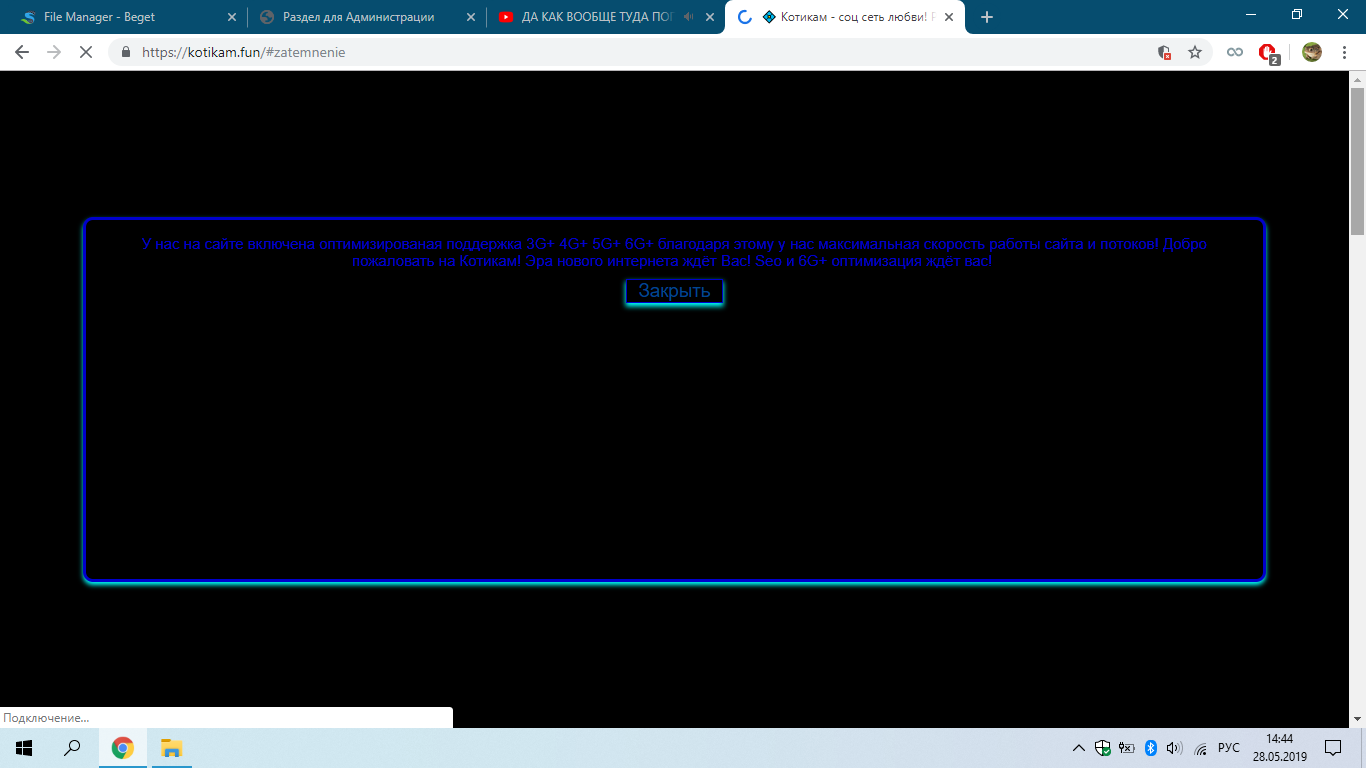1366x768 pixels.
Task: Go back to the previous page
Action: [x=22, y=52]
